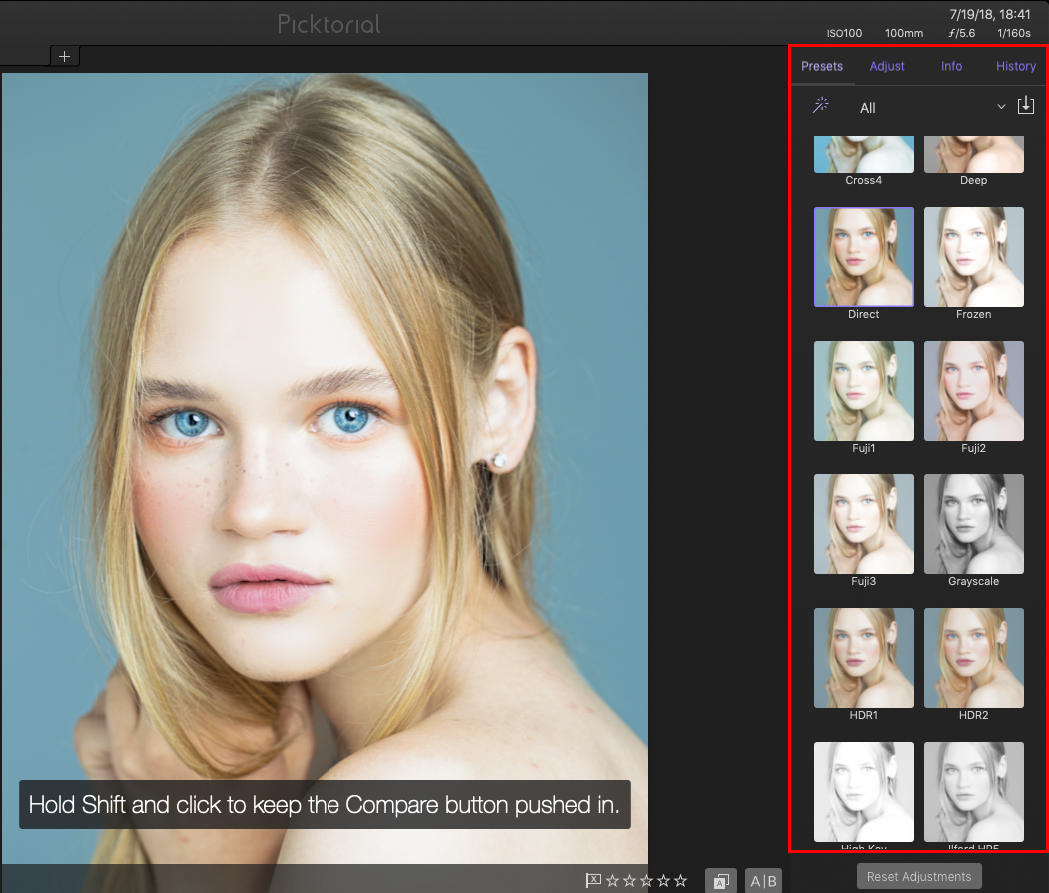Select the High Key preset thumbnail

click(863, 791)
